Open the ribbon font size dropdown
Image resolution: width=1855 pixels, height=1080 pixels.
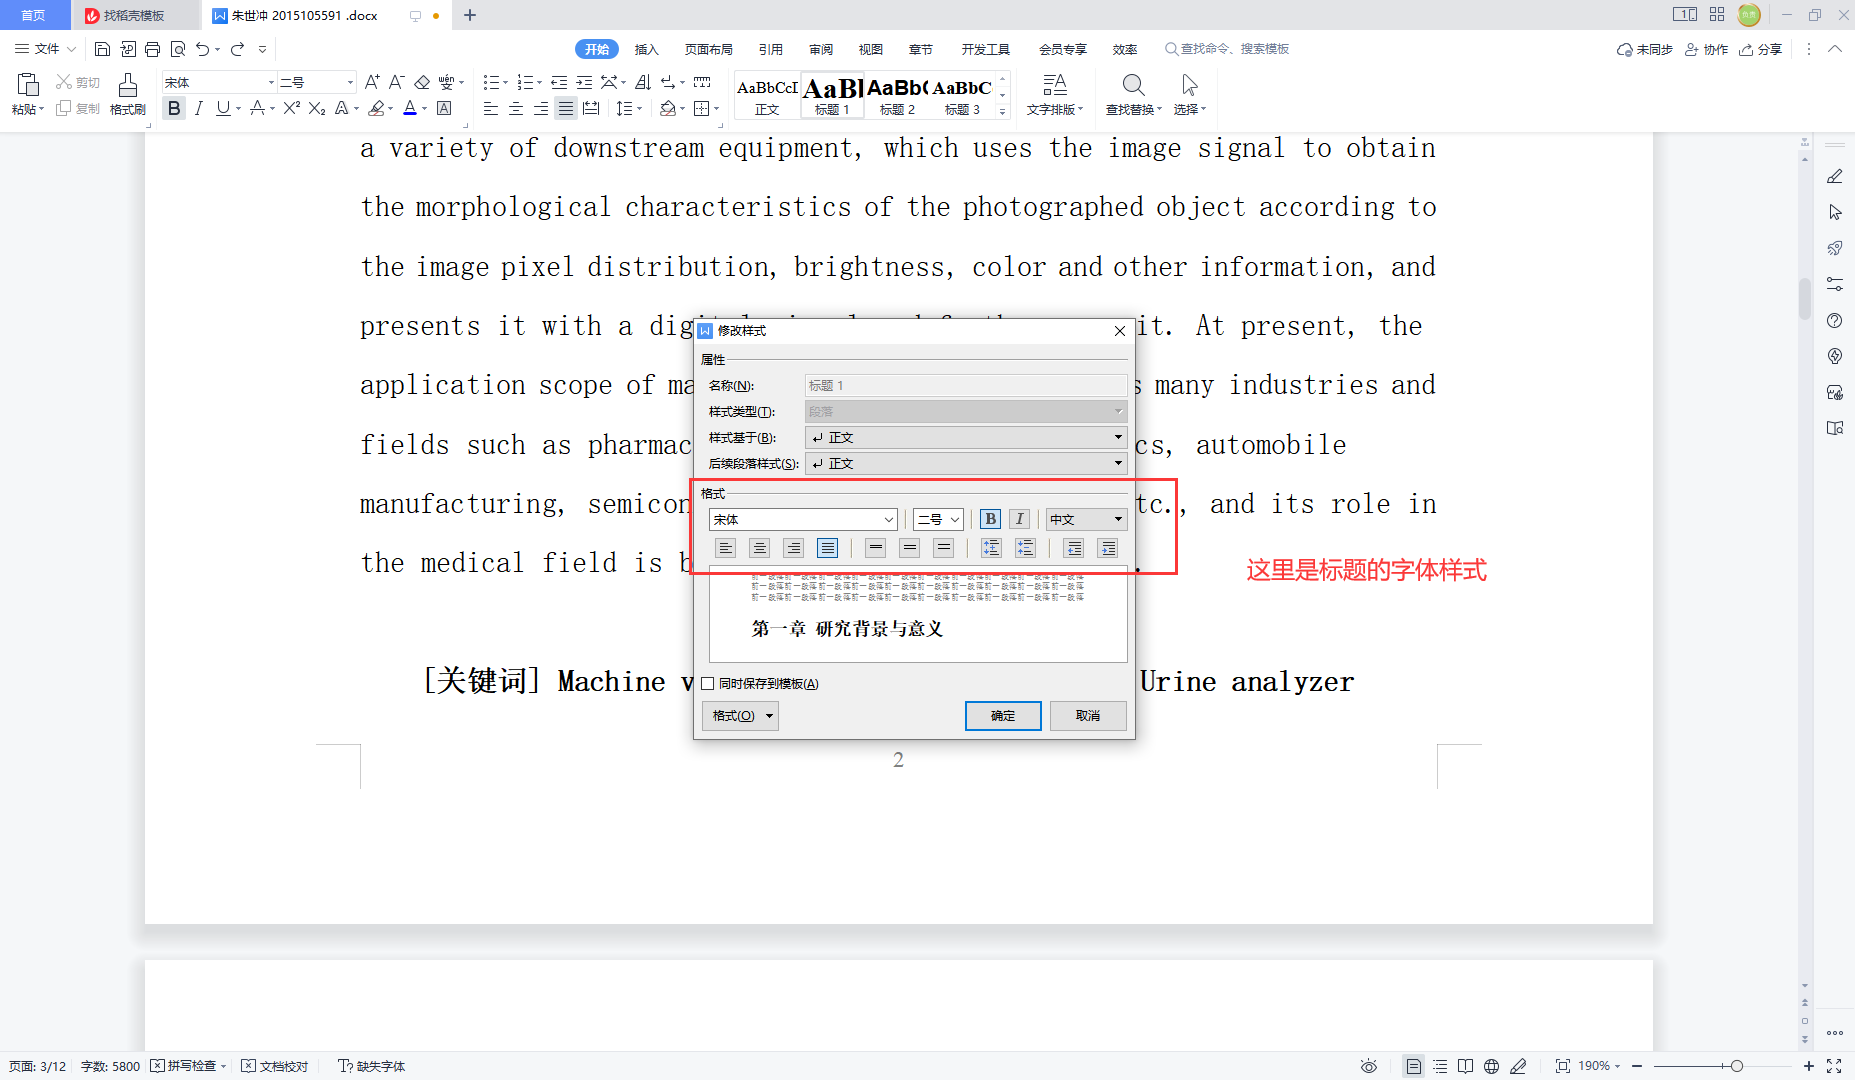pyautogui.click(x=350, y=82)
